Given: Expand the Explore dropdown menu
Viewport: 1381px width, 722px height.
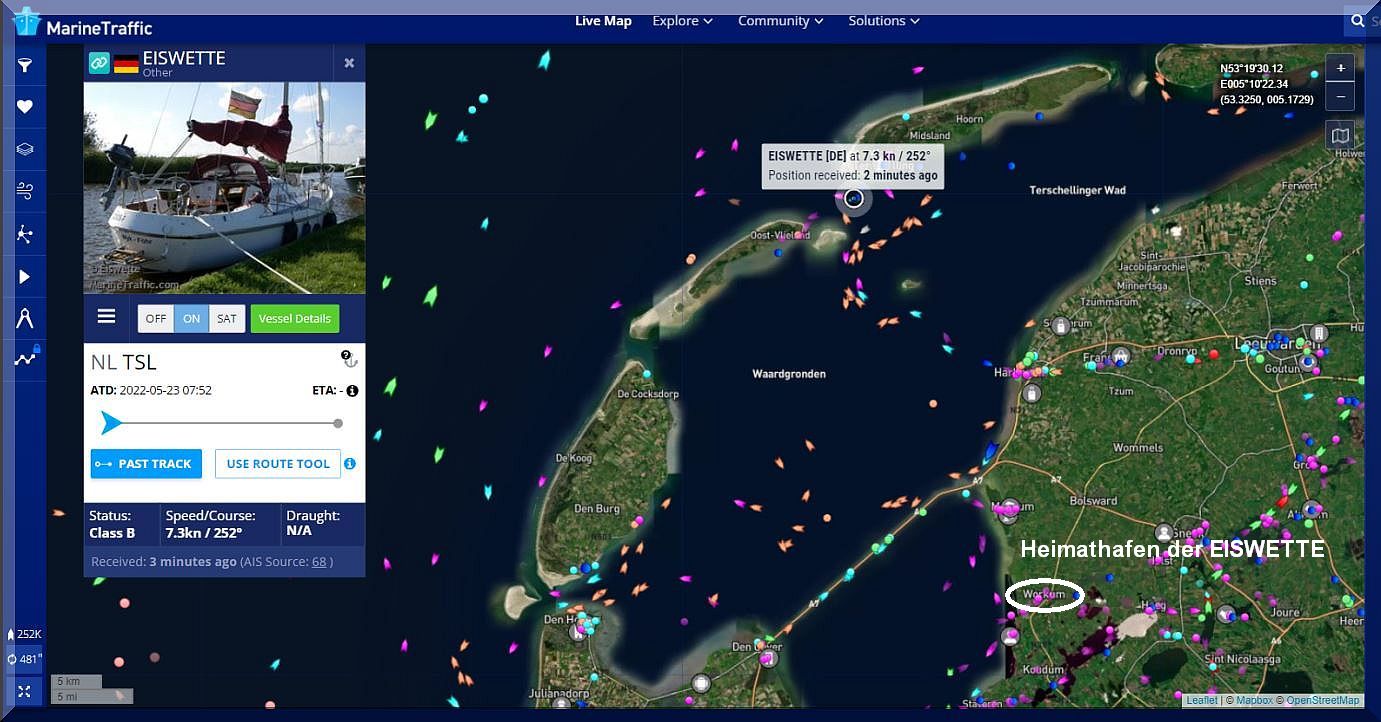Looking at the screenshot, I should tap(682, 21).
